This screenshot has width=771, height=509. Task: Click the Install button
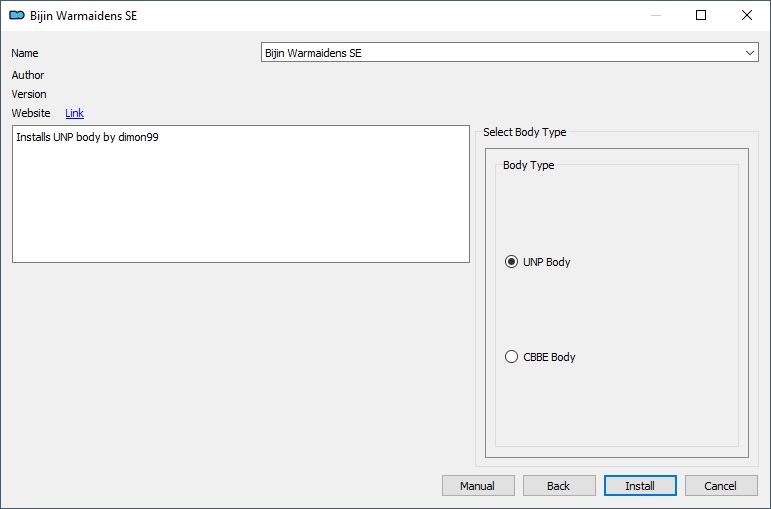coord(640,486)
